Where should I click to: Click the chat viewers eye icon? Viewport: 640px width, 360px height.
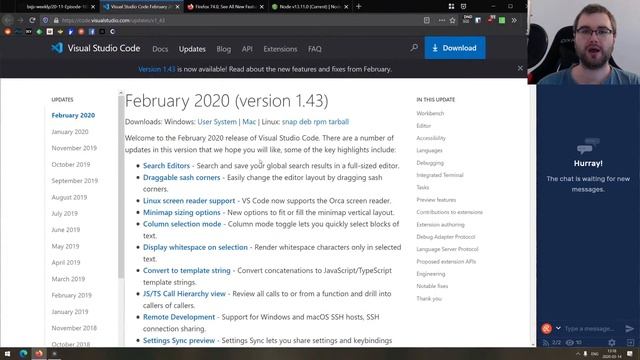click(570, 342)
